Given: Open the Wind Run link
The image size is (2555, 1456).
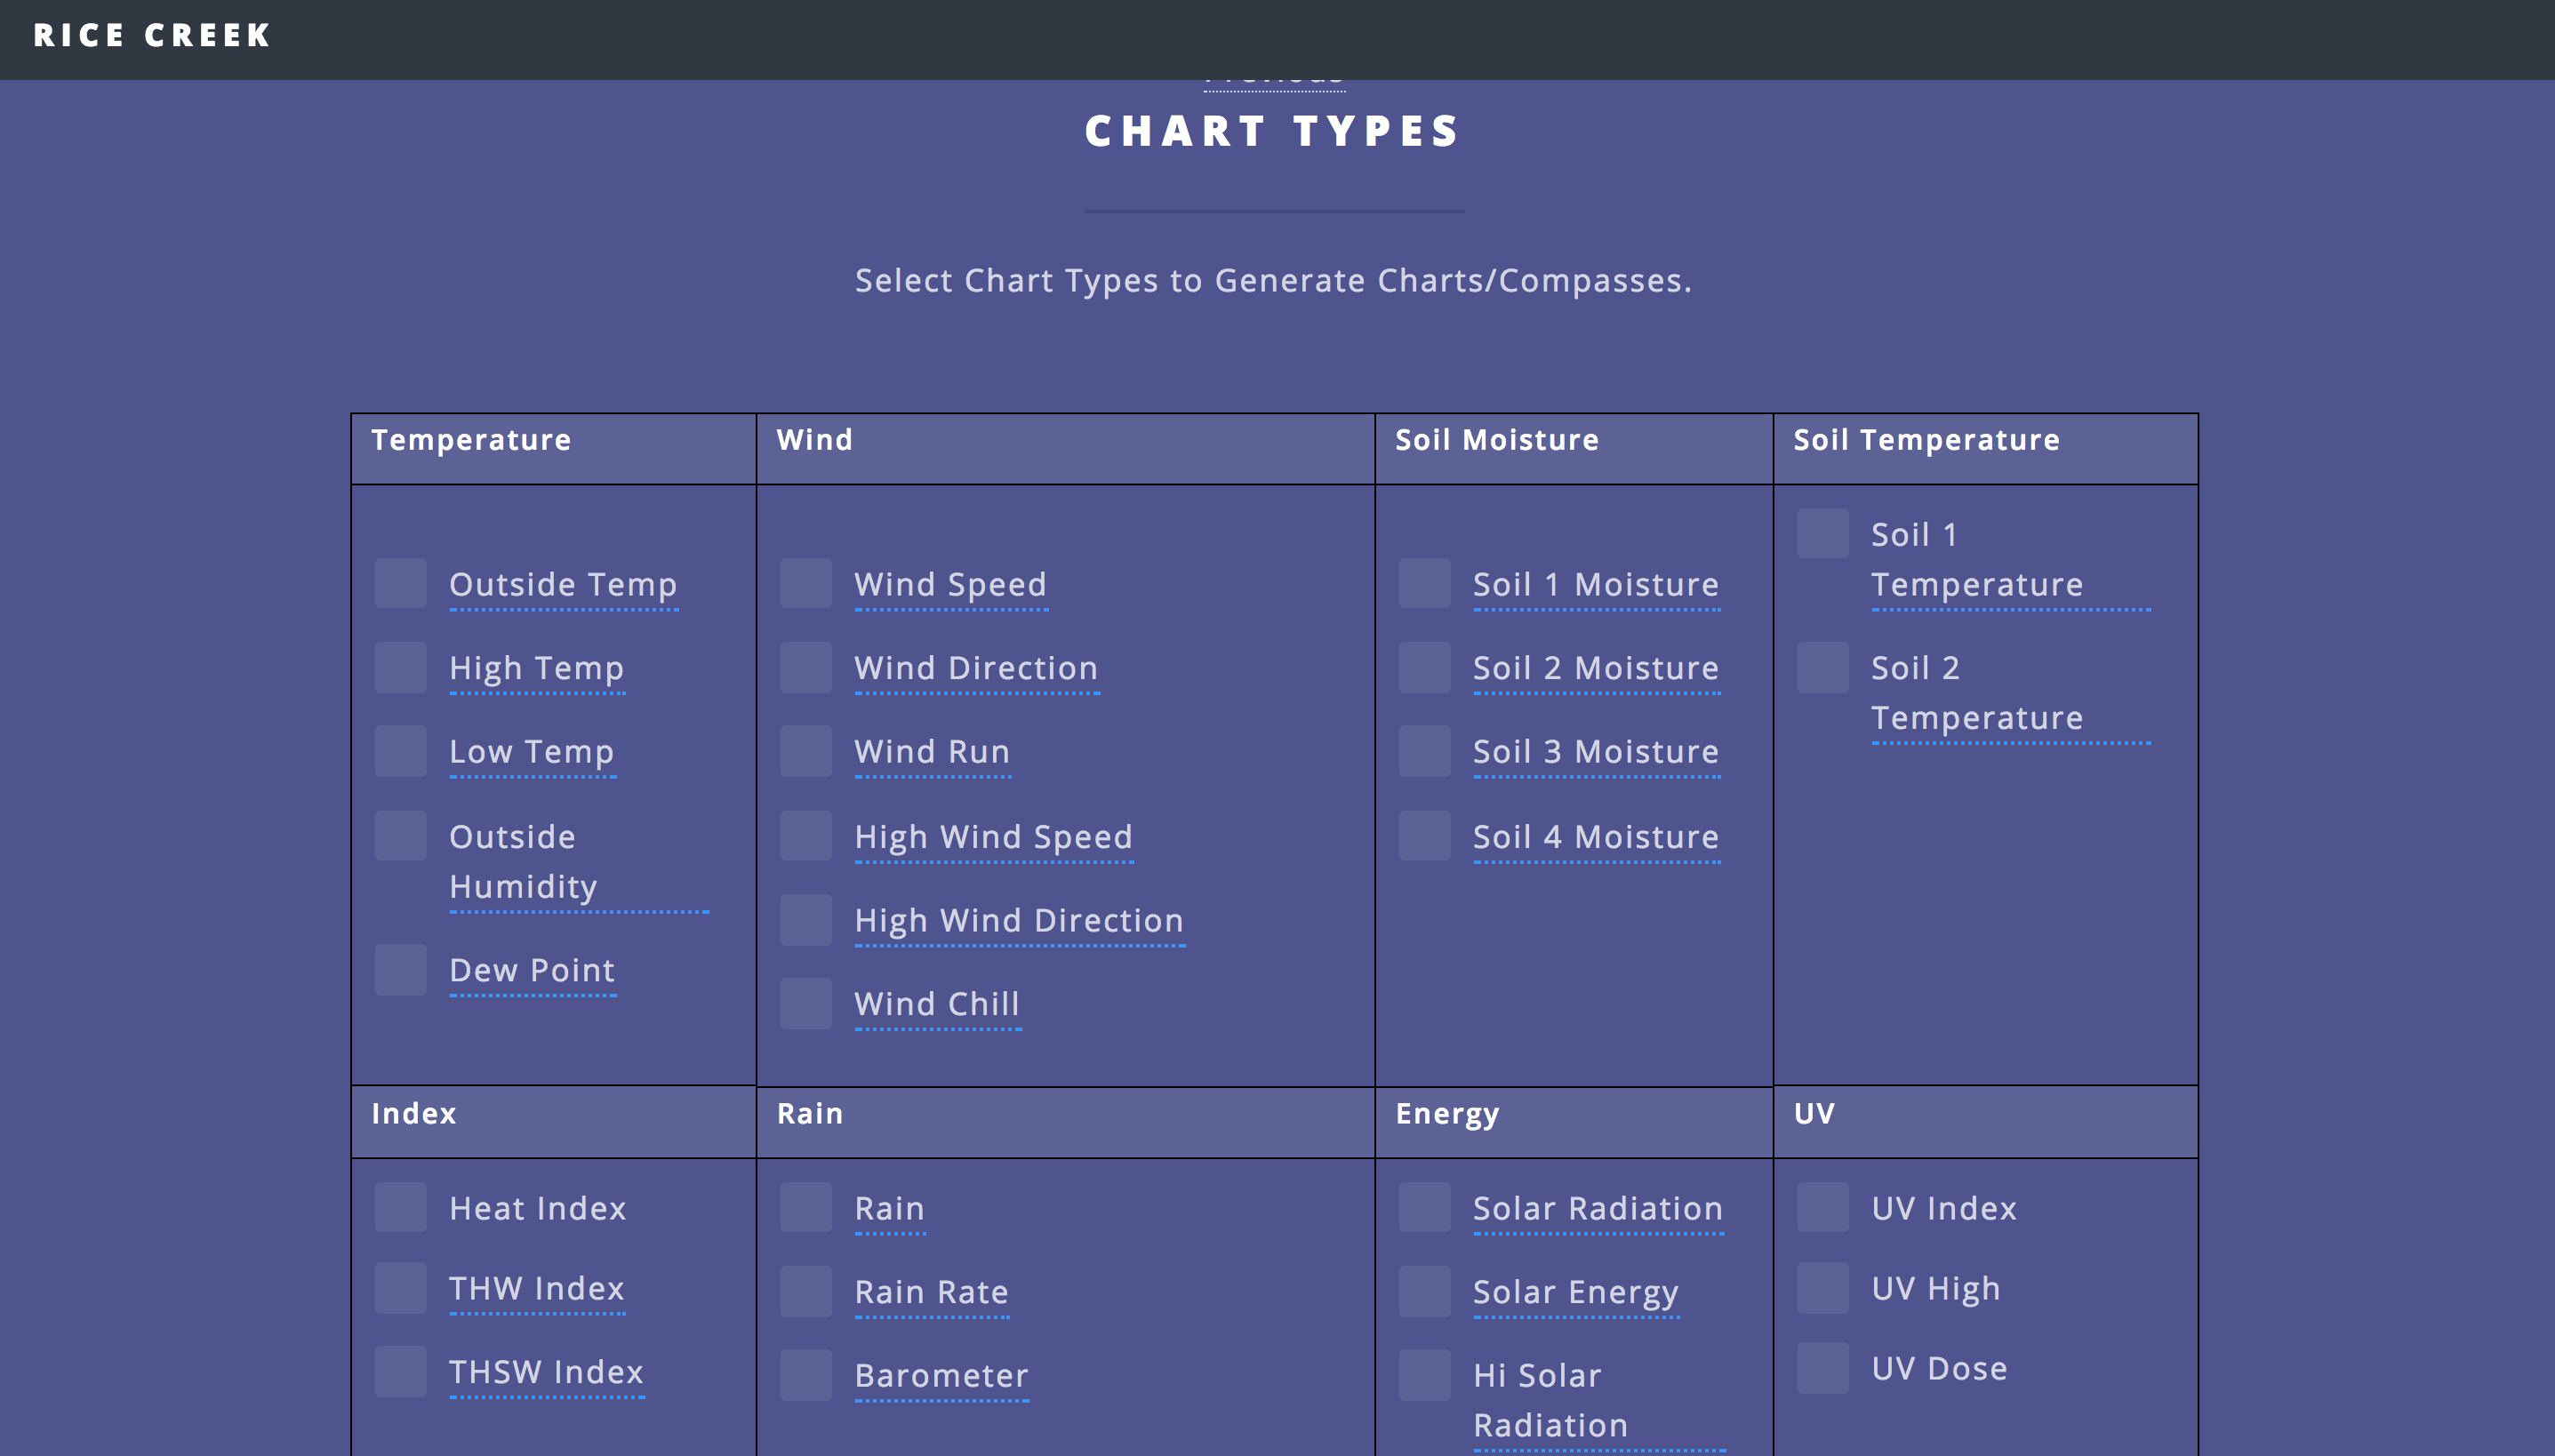Looking at the screenshot, I should [x=932, y=752].
